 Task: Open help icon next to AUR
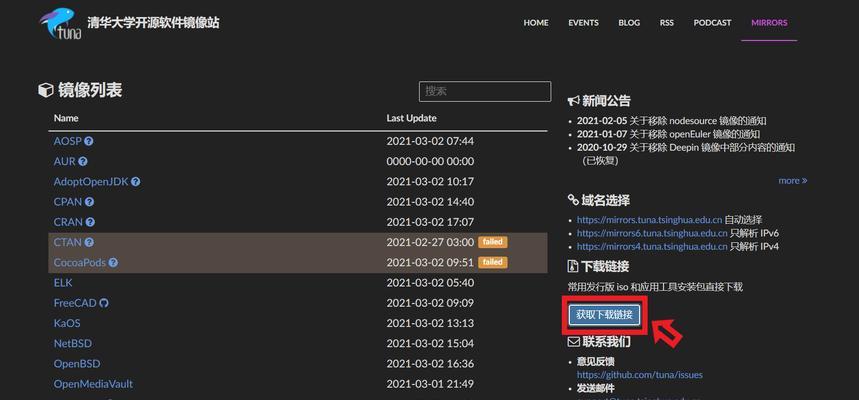click(83, 161)
